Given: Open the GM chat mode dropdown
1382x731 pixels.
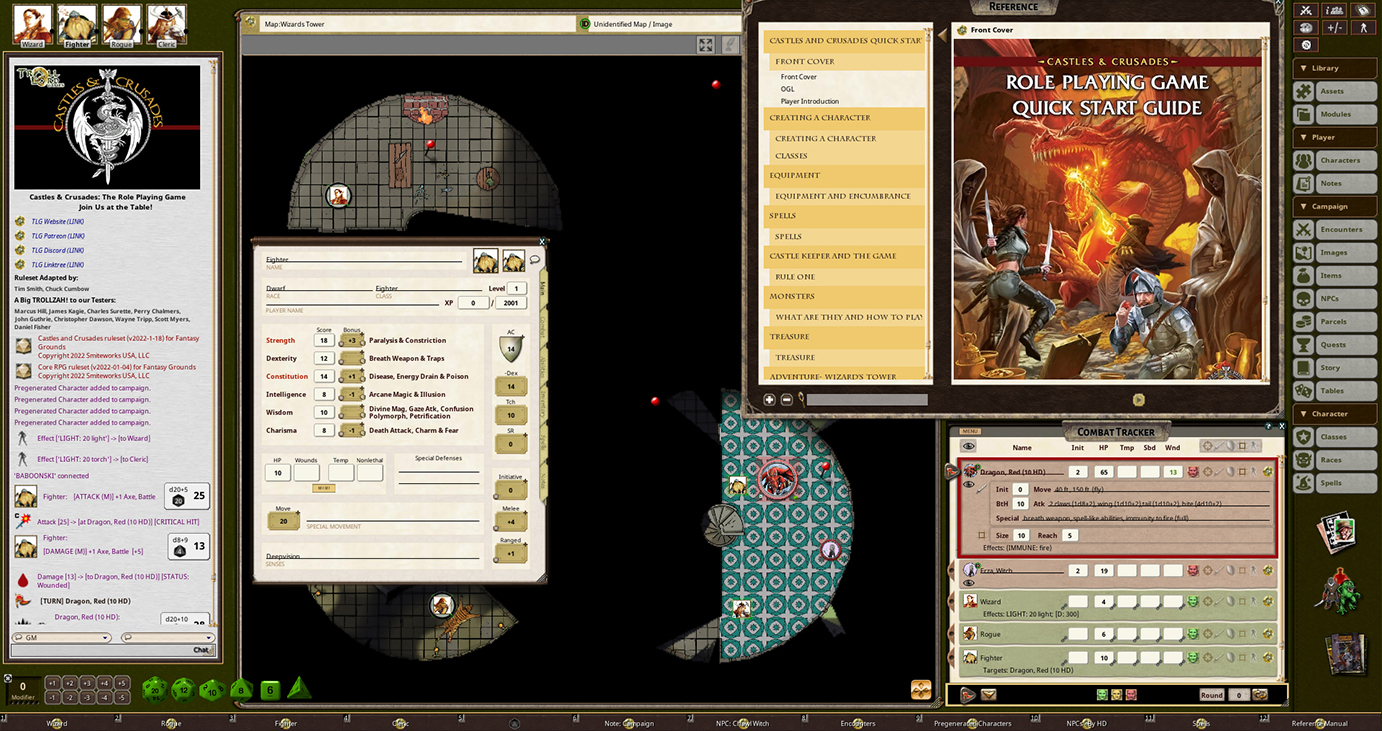Looking at the screenshot, I should tap(61, 637).
